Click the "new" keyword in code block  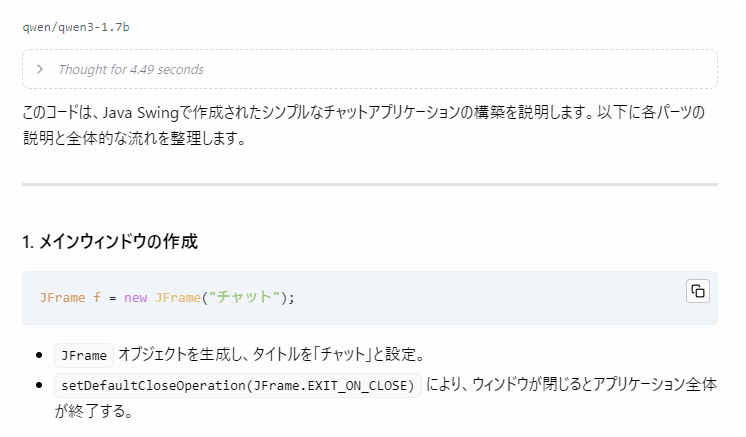pyautogui.click(x=135, y=298)
